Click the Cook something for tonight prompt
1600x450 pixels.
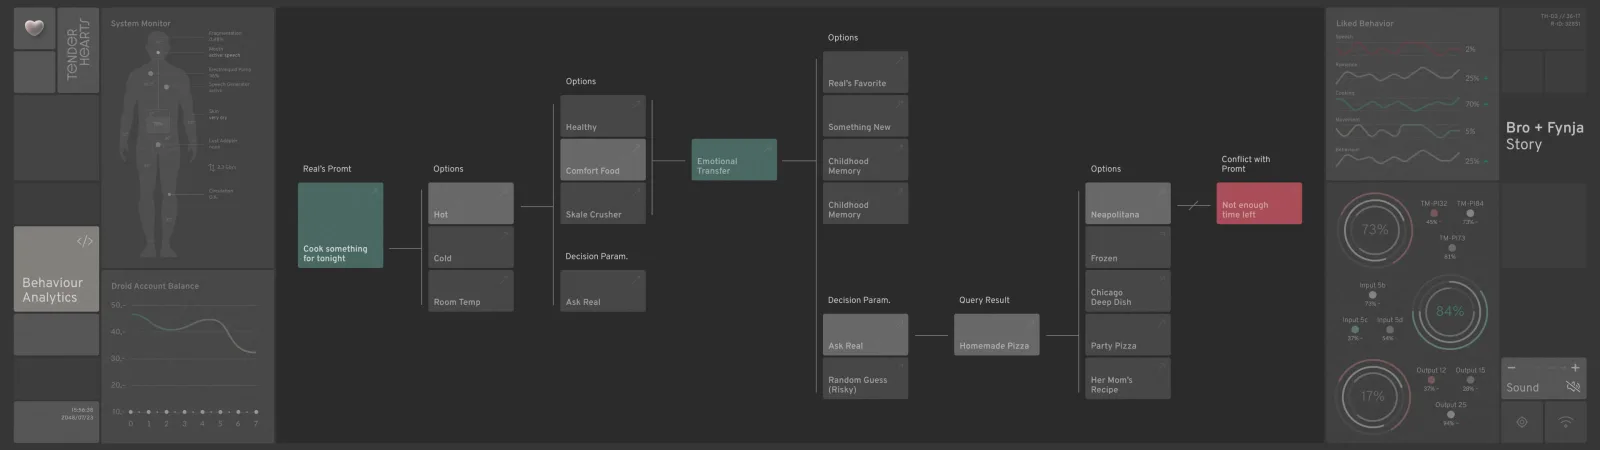click(x=340, y=225)
